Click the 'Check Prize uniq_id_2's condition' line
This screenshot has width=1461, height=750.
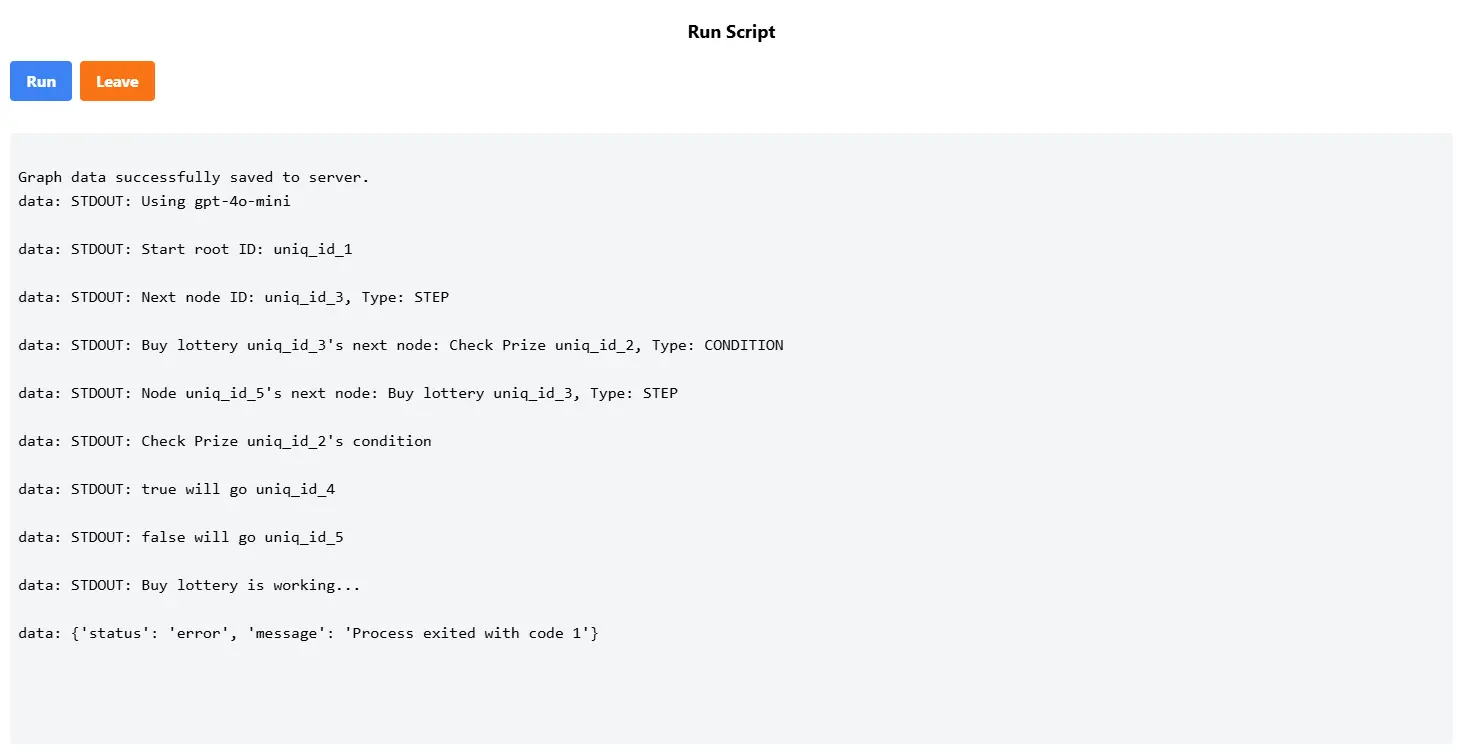[x=225, y=441]
